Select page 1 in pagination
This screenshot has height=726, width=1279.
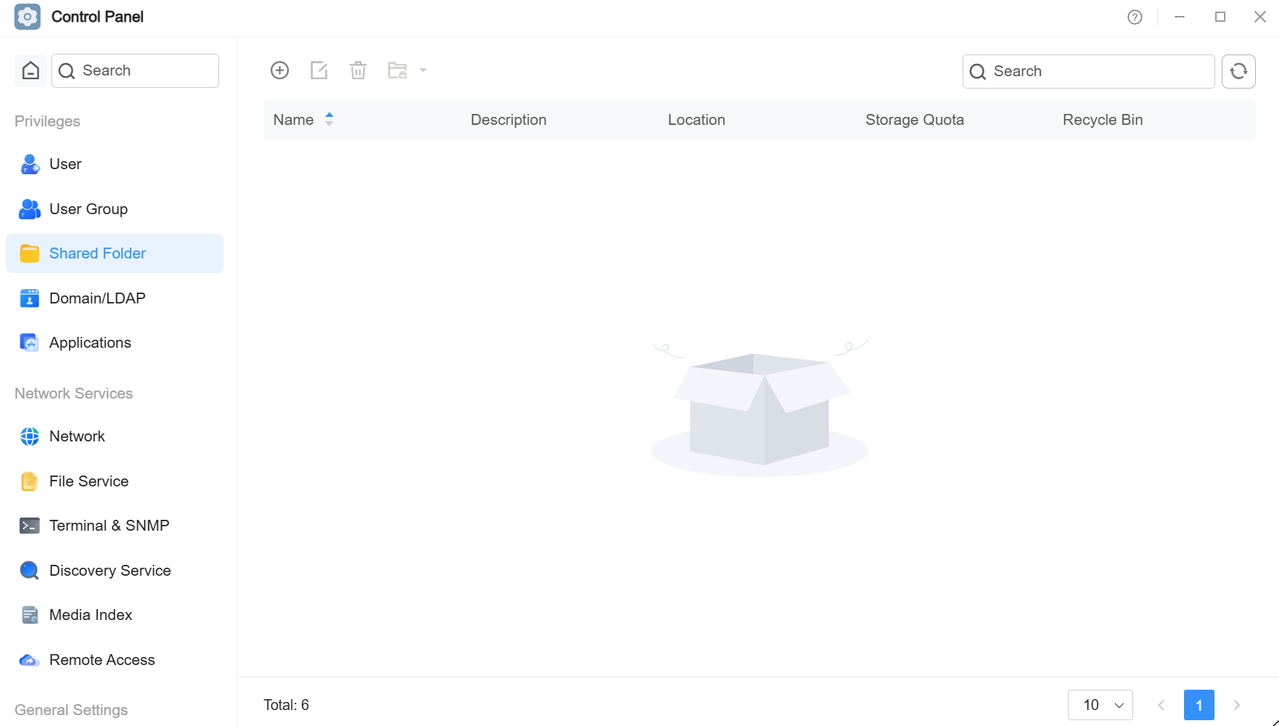pyautogui.click(x=1199, y=705)
